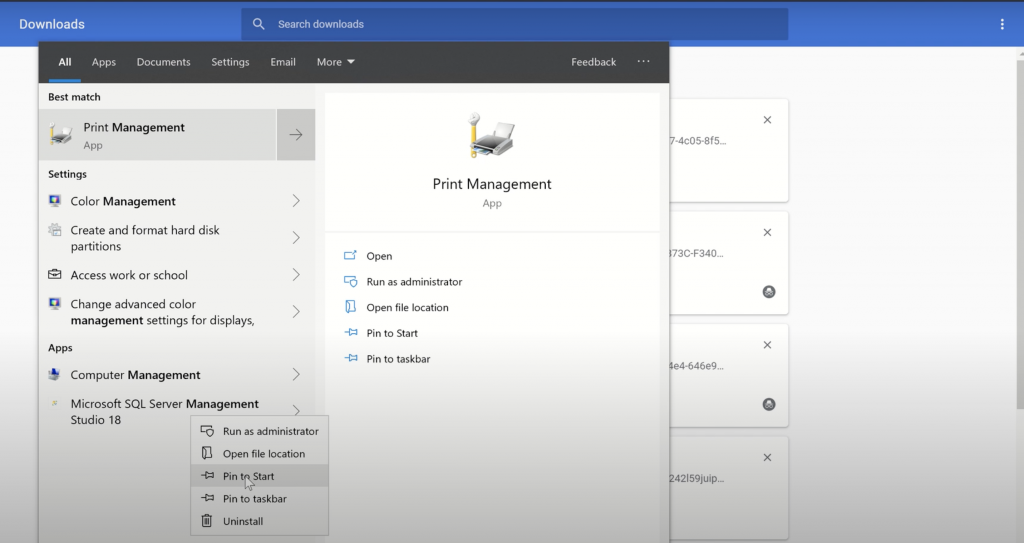Remove the 4e4-646e9 download entry

[x=767, y=344]
